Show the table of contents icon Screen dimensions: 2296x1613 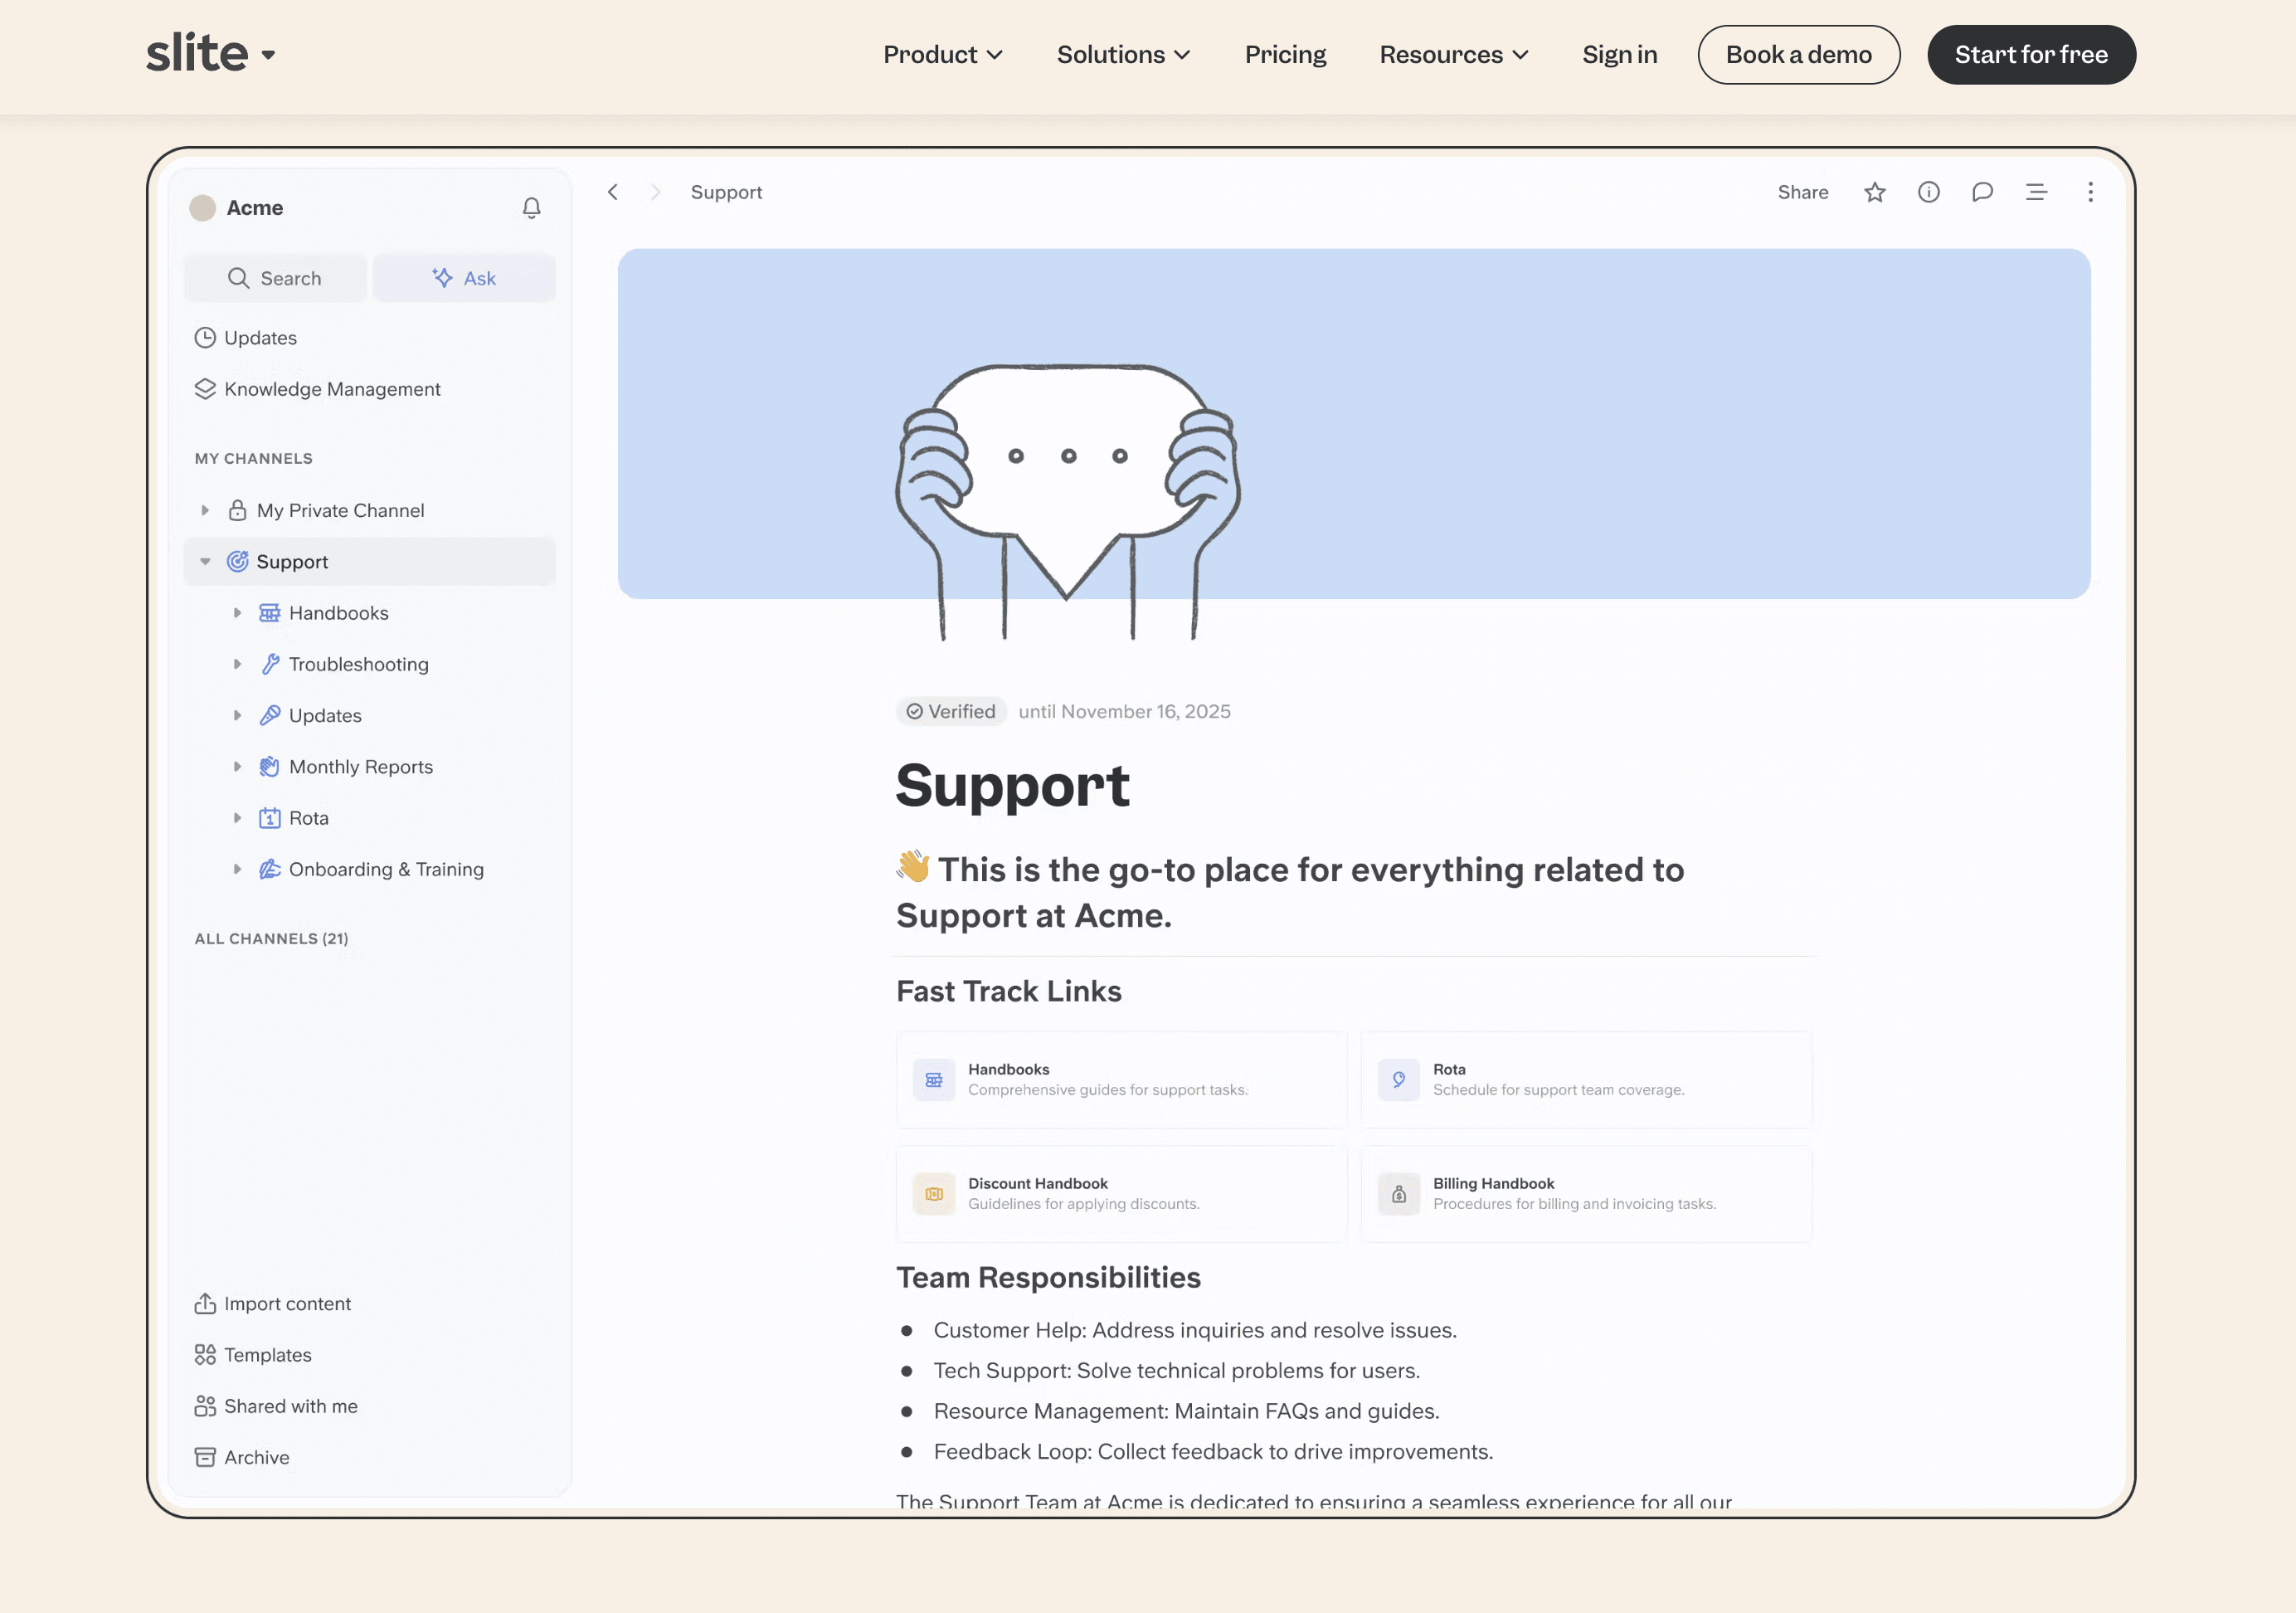2036,192
